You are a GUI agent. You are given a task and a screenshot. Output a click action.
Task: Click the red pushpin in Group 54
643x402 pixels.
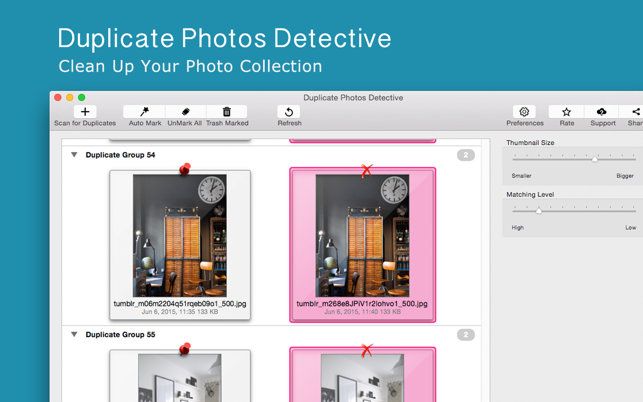point(185,169)
